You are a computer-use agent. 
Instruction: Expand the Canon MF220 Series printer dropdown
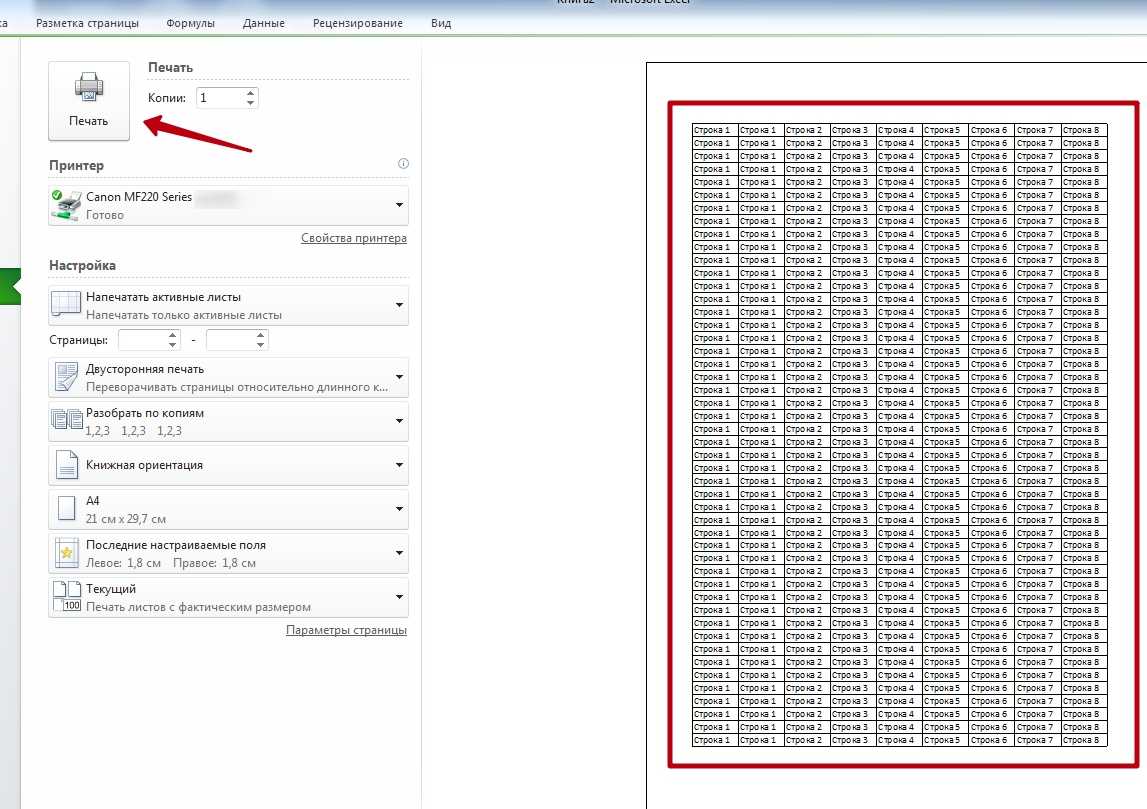399,205
